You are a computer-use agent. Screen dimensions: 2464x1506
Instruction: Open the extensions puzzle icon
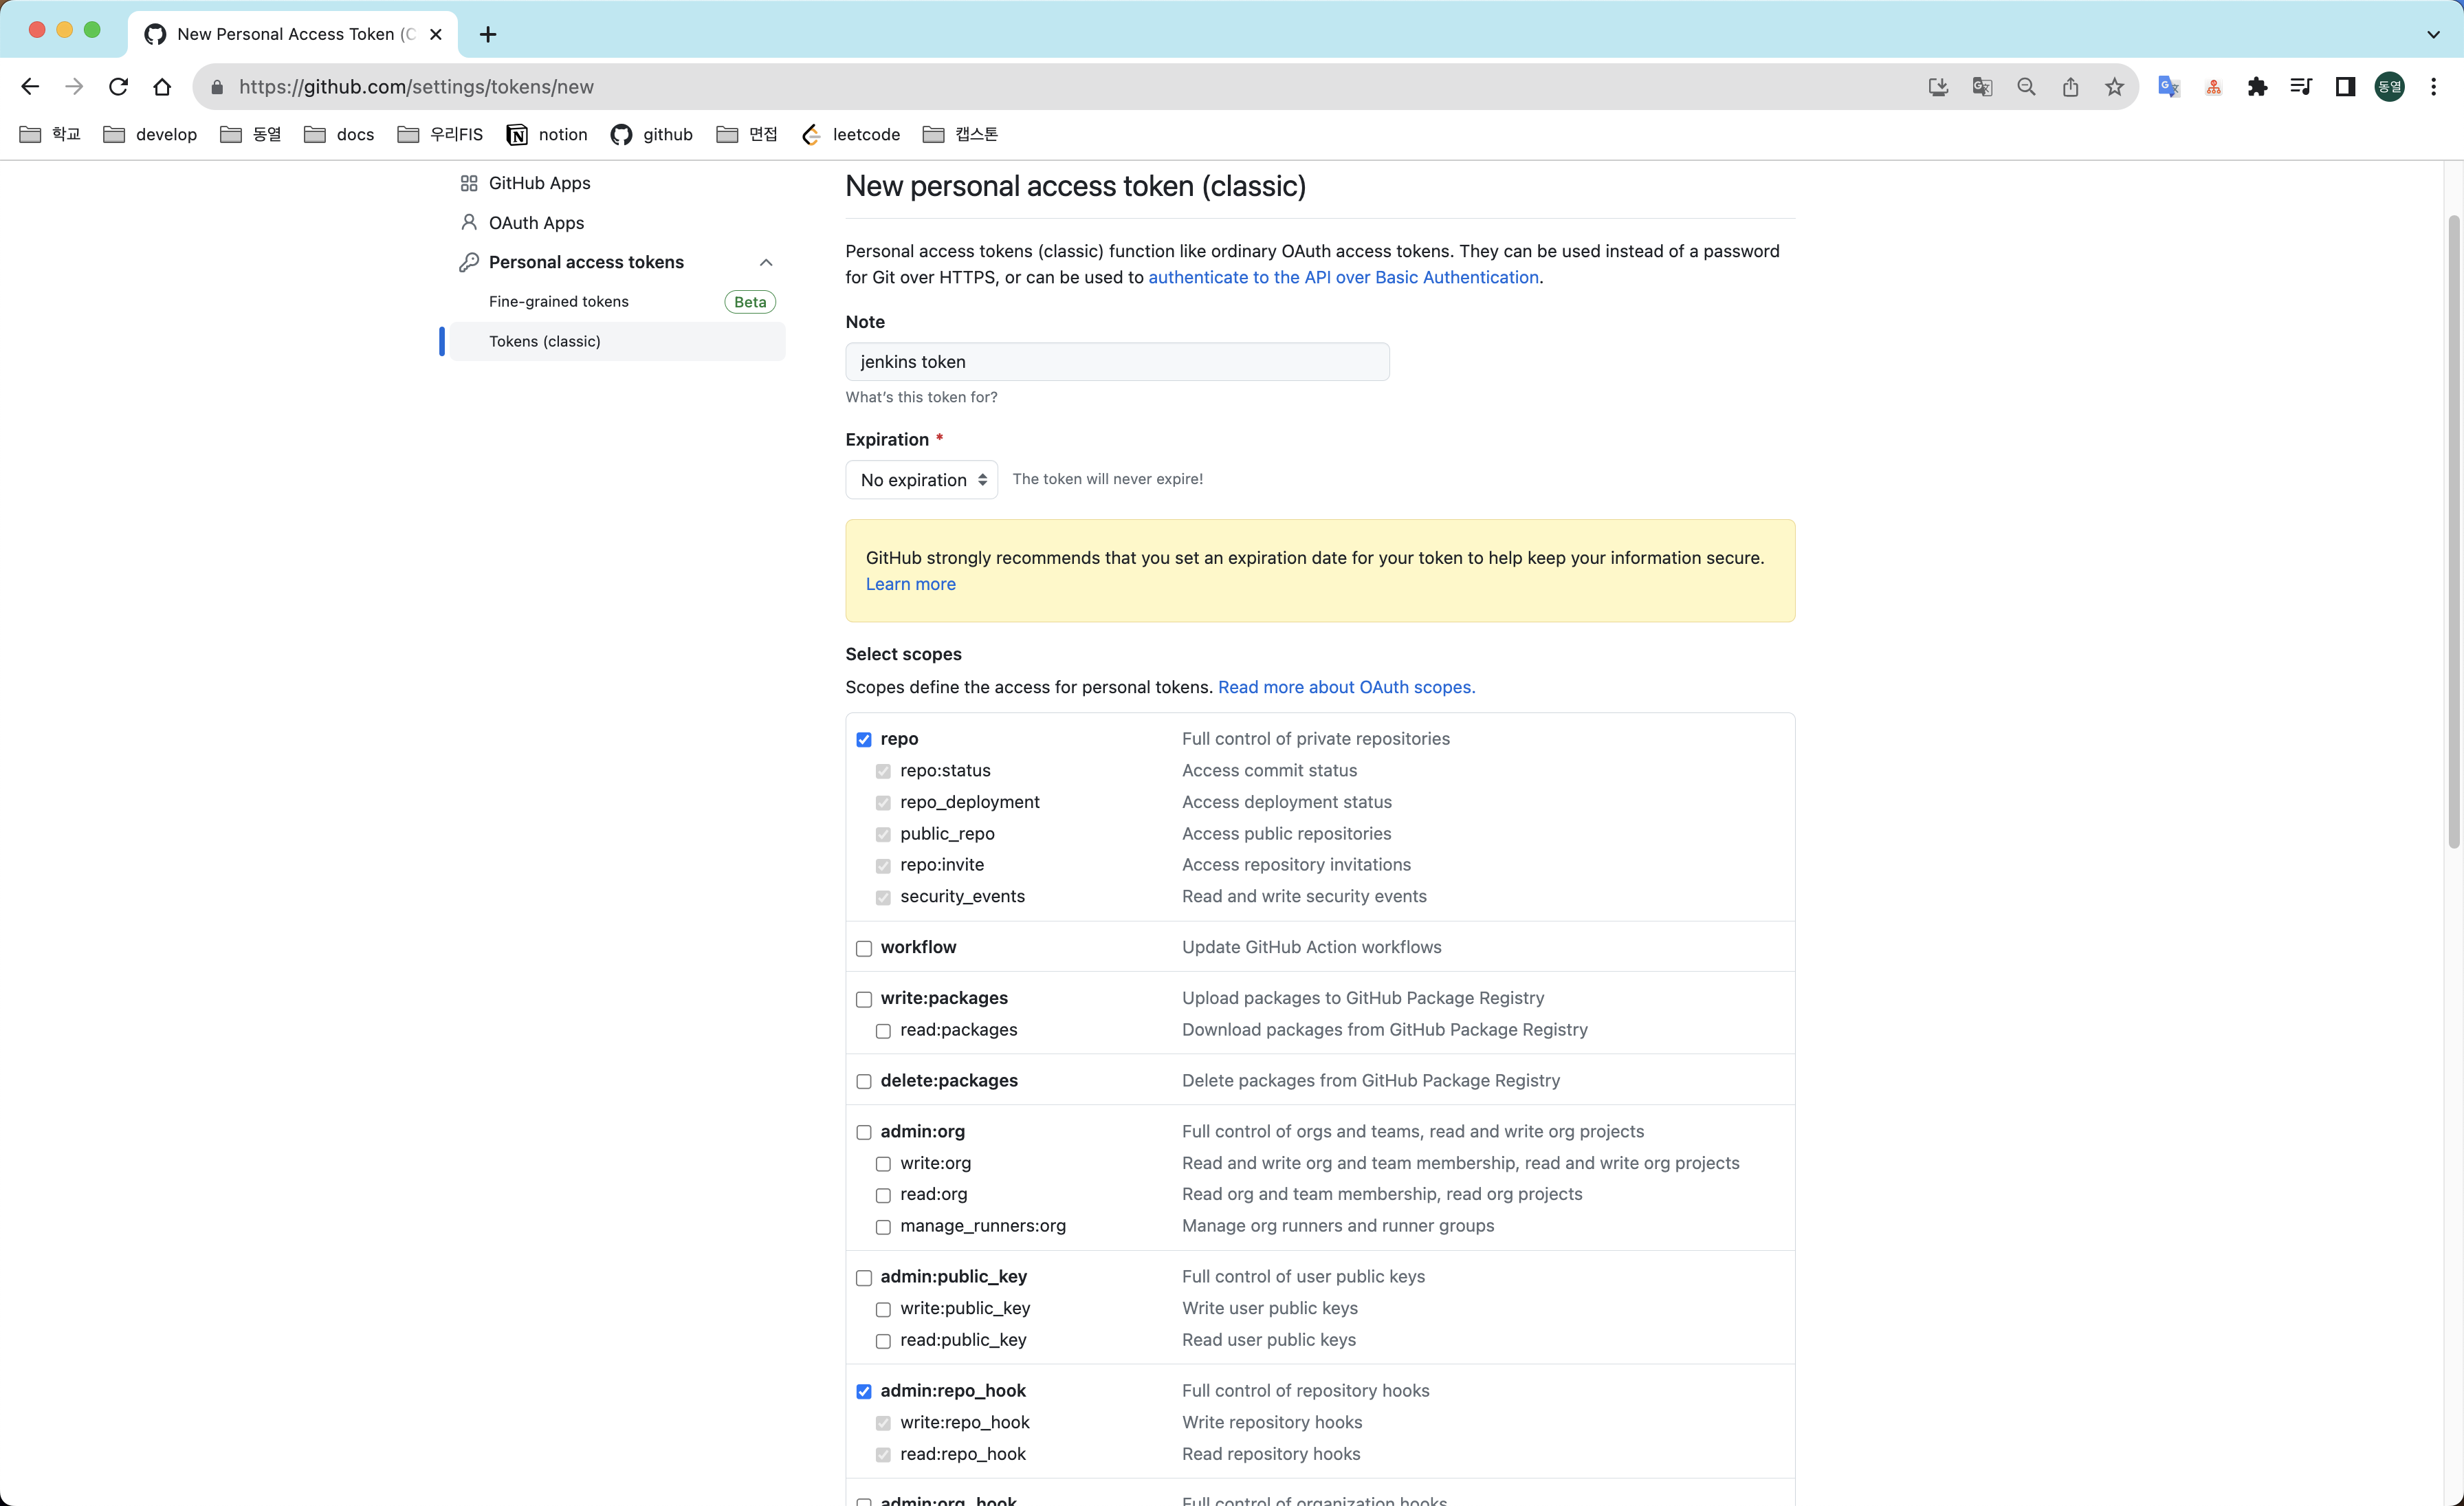[2257, 87]
